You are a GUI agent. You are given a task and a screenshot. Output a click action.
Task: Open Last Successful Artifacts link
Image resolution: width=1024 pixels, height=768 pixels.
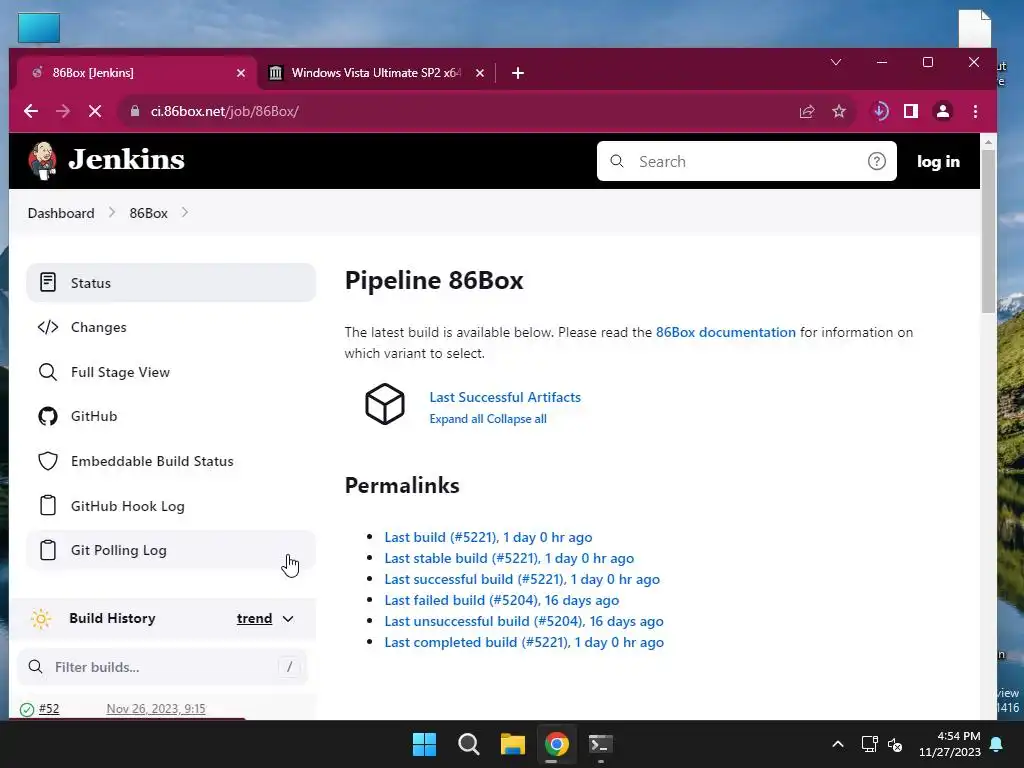pos(505,396)
